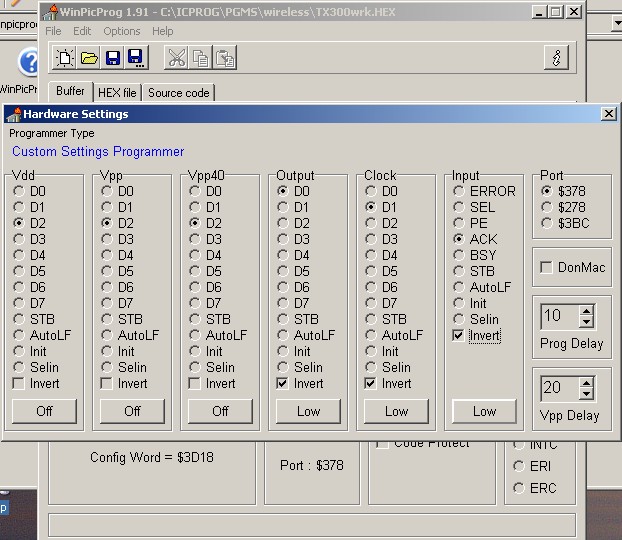
Task: Click the Vdd Off button
Action: click(x=44, y=411)
